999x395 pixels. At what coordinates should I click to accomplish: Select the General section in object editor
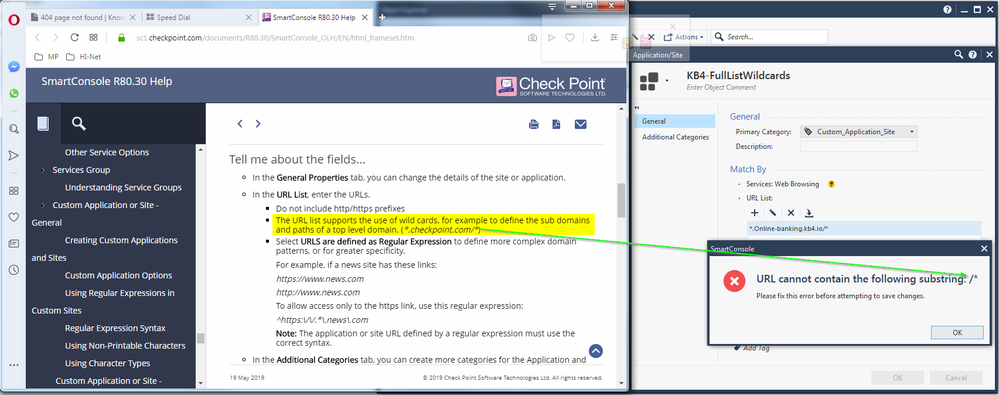(675, 121)
